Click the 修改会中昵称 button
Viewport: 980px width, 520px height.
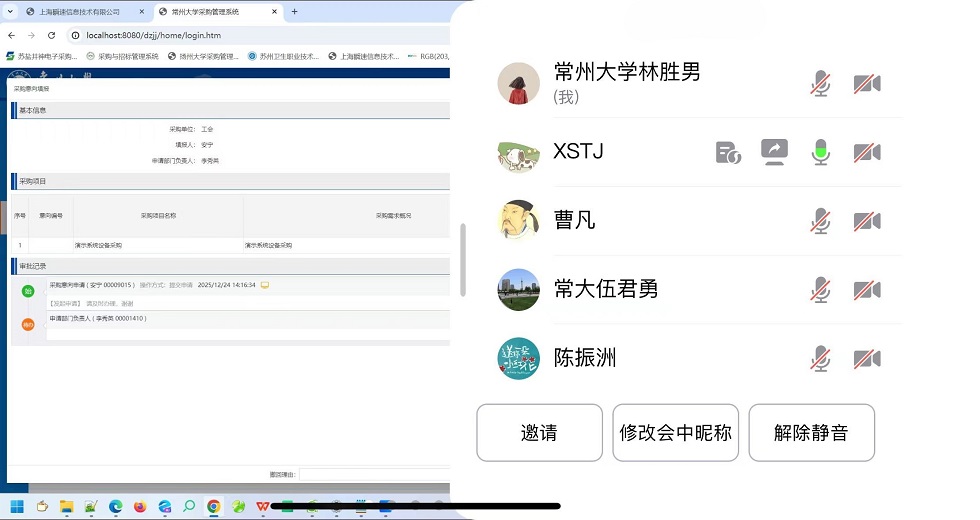click(x=675, y=433)
